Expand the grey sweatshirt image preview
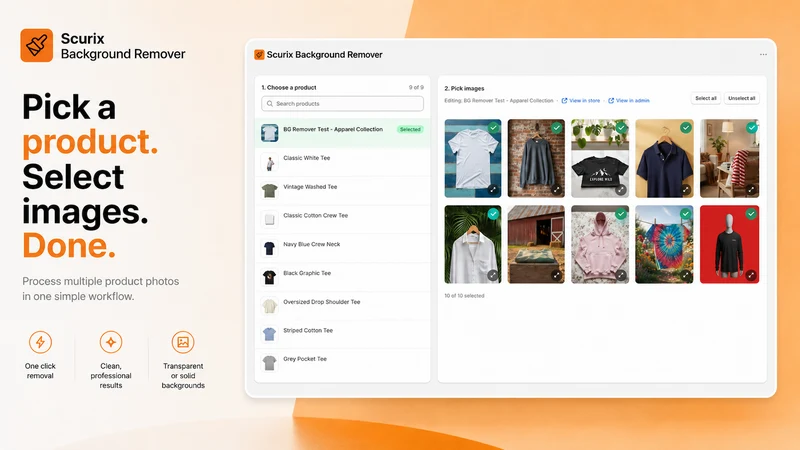This screenshot has height=450, width=800. pyautogui.click(x=556, y=189)
